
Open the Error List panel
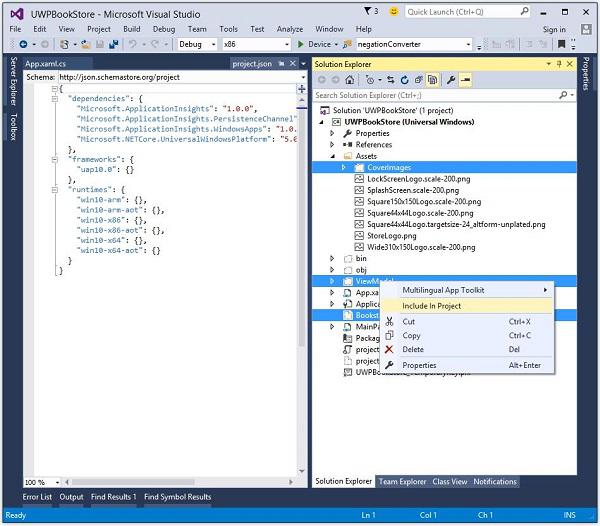[37, 496]
